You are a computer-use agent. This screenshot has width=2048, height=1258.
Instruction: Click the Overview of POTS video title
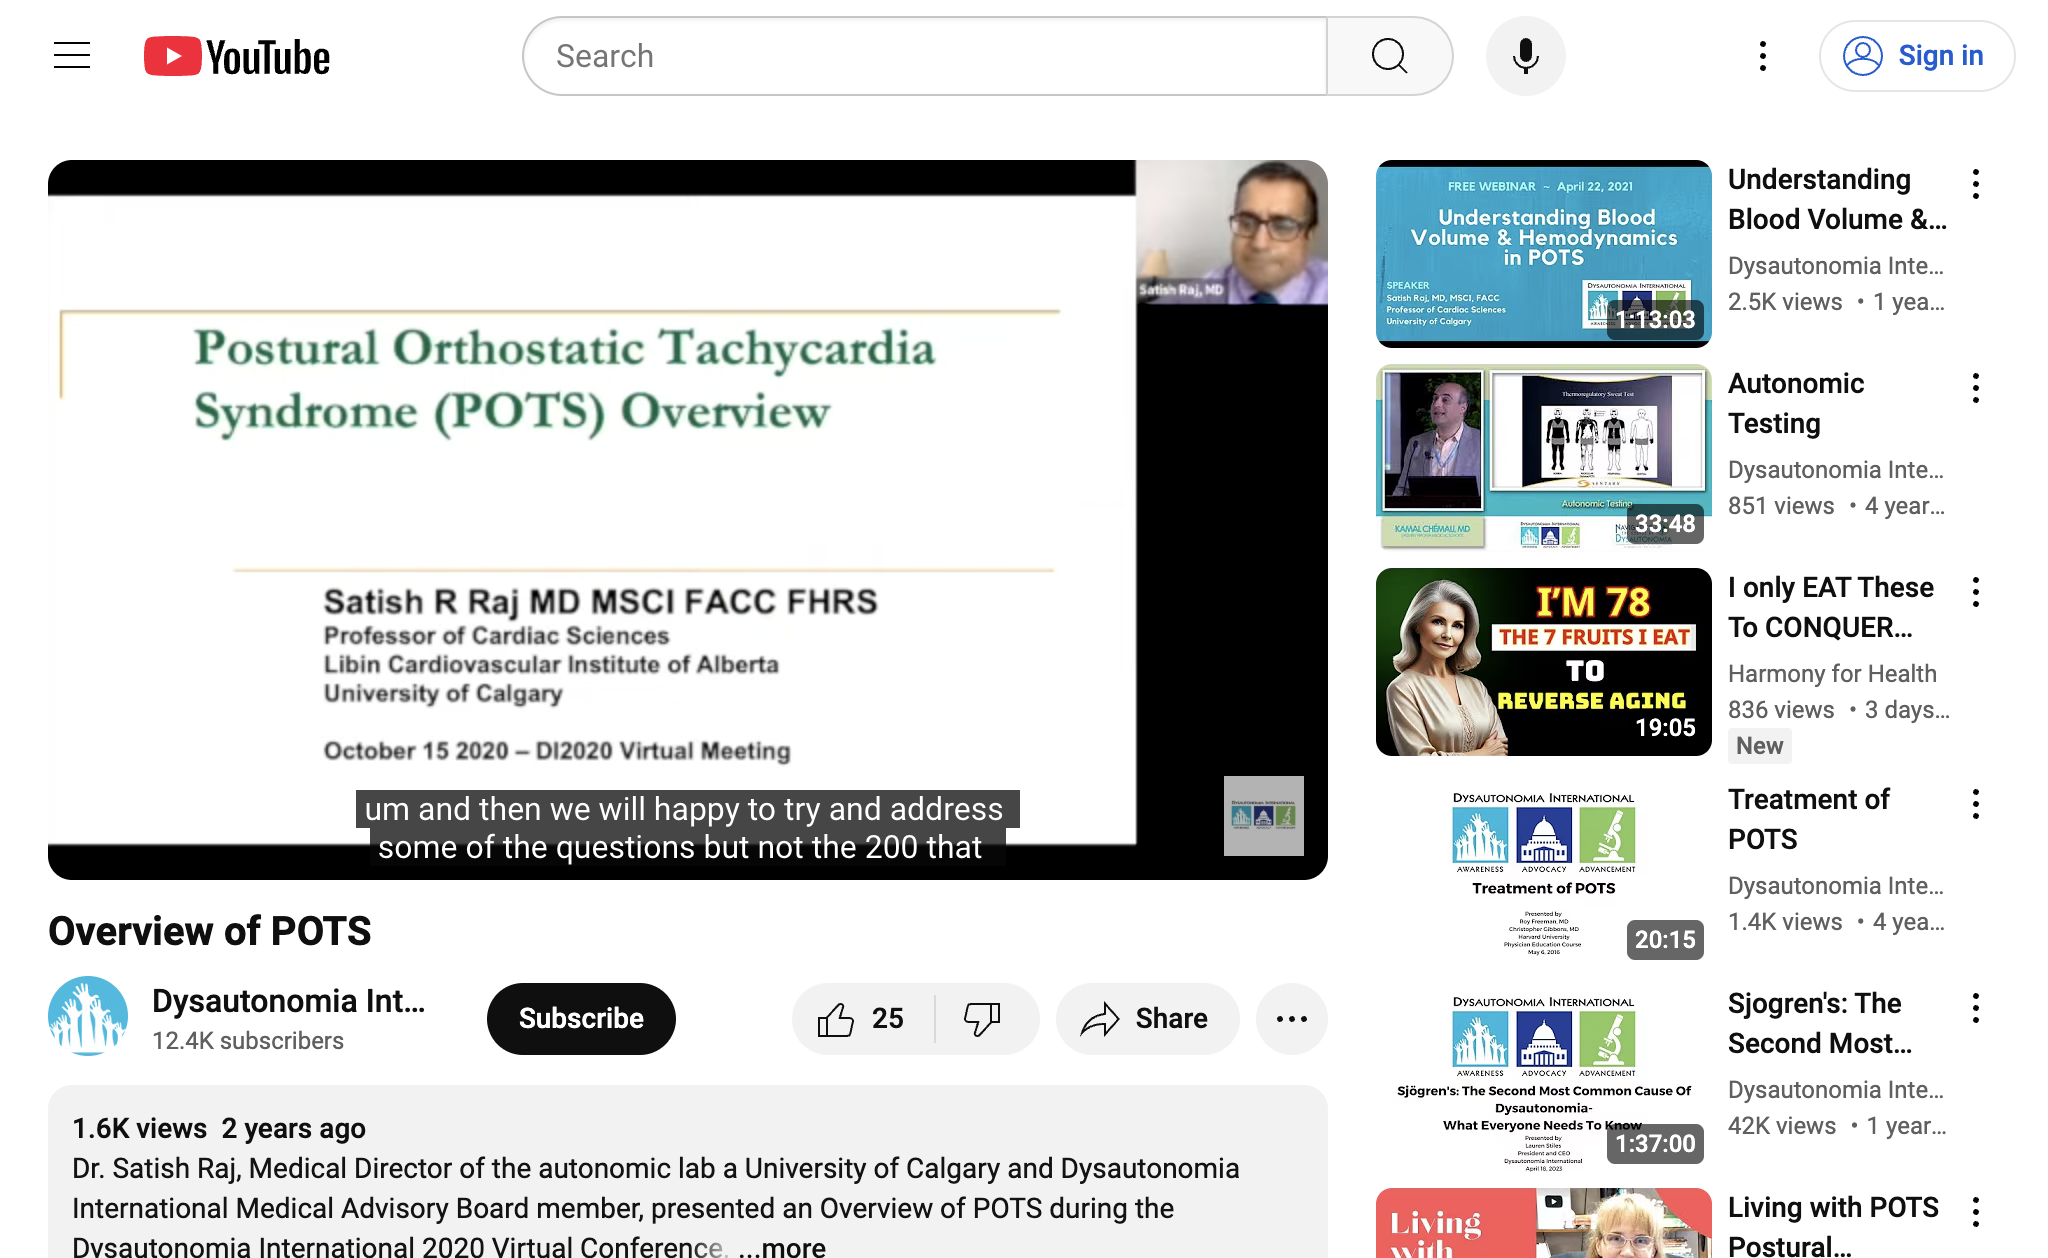(210, 931)
